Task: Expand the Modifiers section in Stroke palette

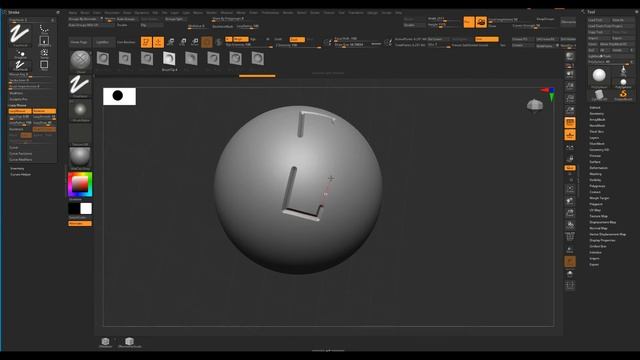Action: [x=16, y=93]
